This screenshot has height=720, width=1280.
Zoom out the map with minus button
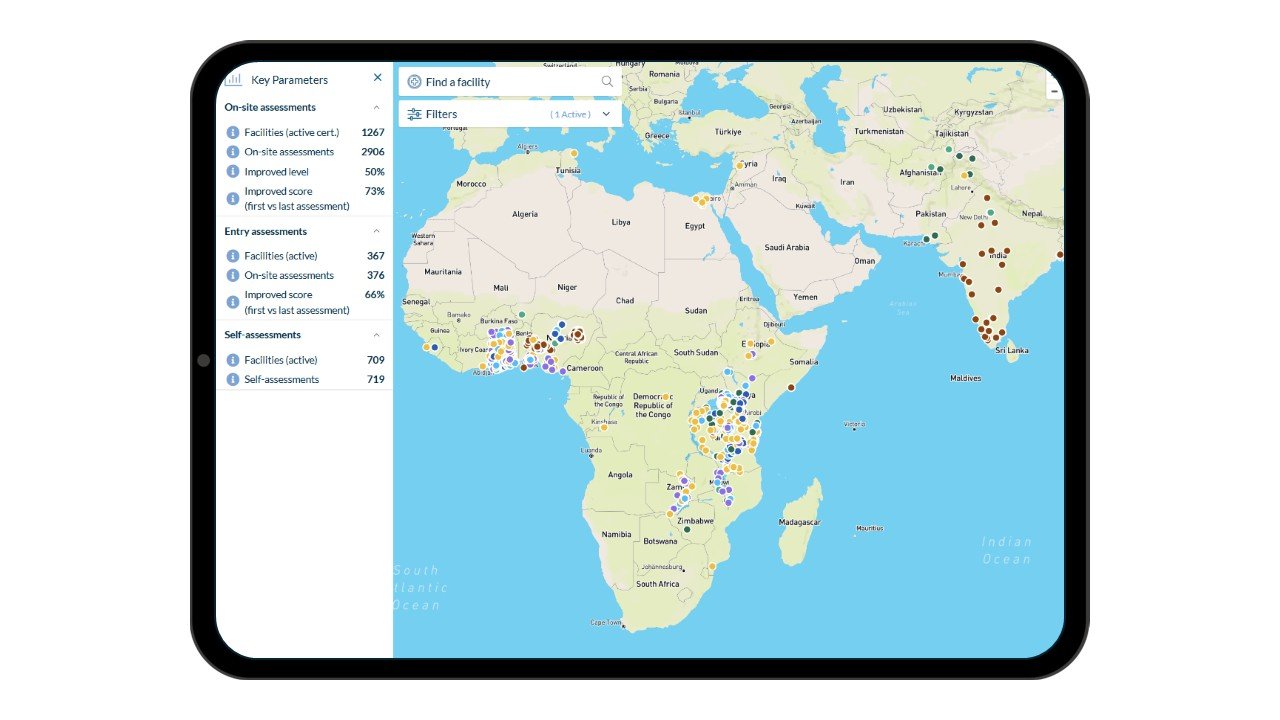(1054, 90)
